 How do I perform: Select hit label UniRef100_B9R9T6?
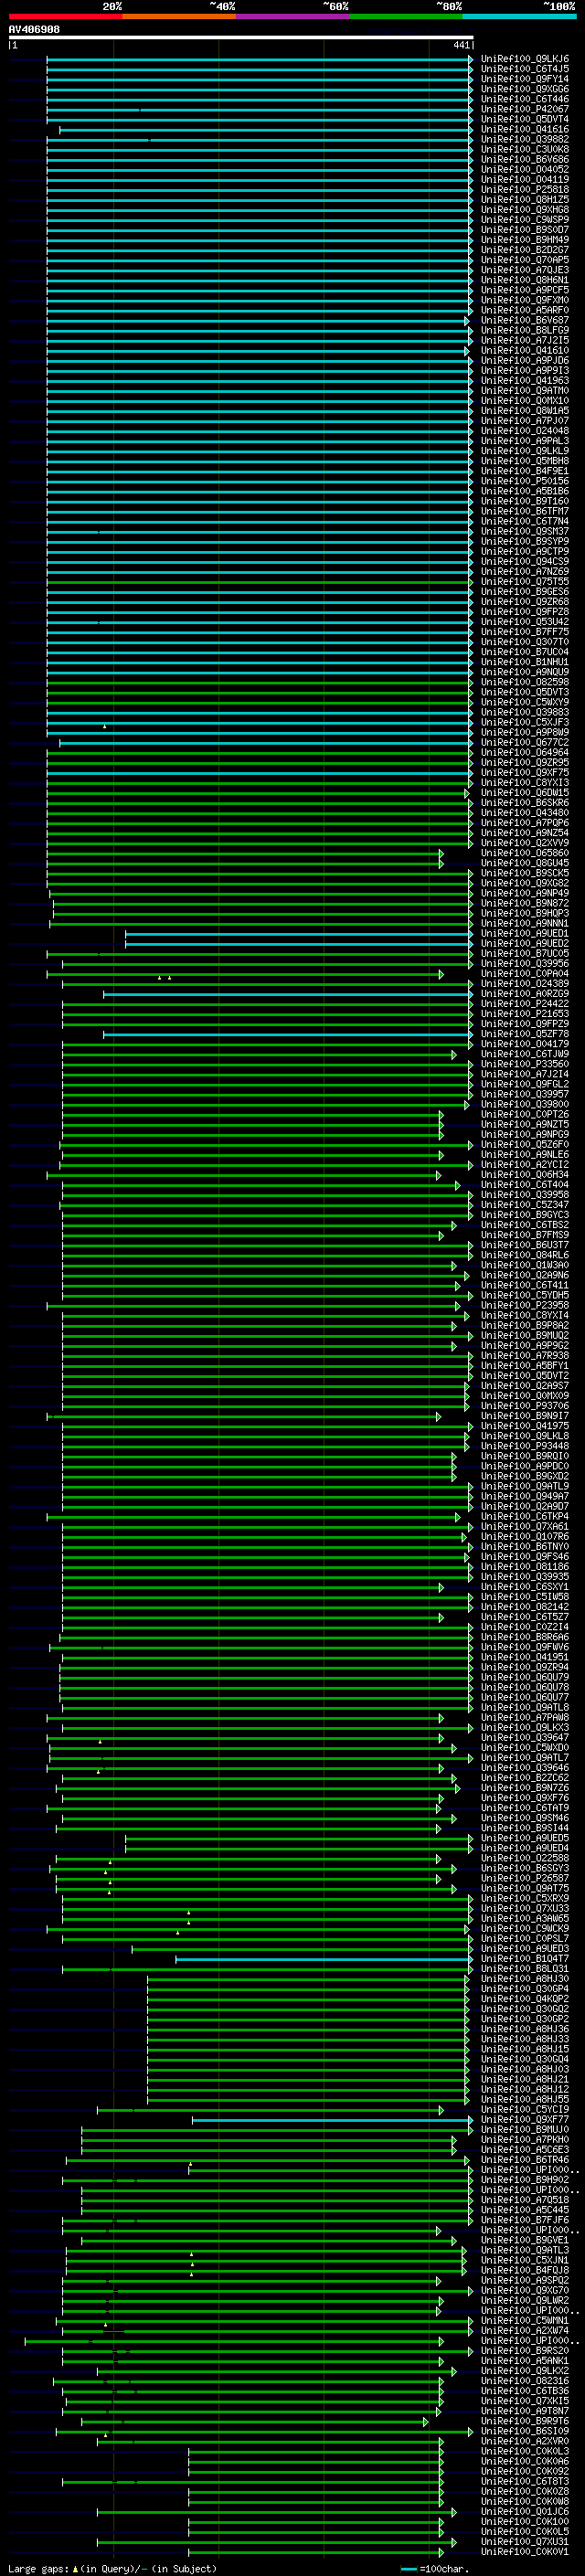[525, 2421]
